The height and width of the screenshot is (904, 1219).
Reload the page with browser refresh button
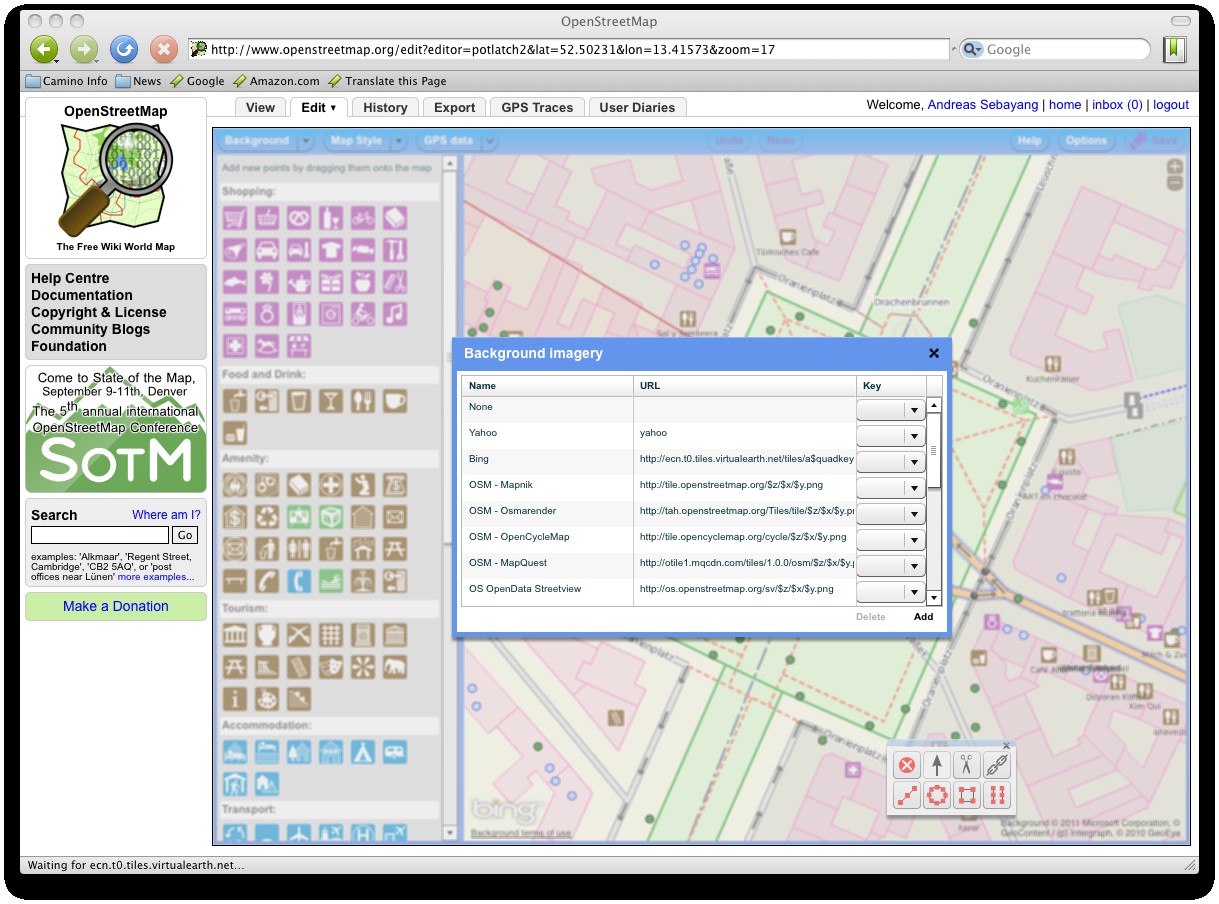(x=124, y=49)
